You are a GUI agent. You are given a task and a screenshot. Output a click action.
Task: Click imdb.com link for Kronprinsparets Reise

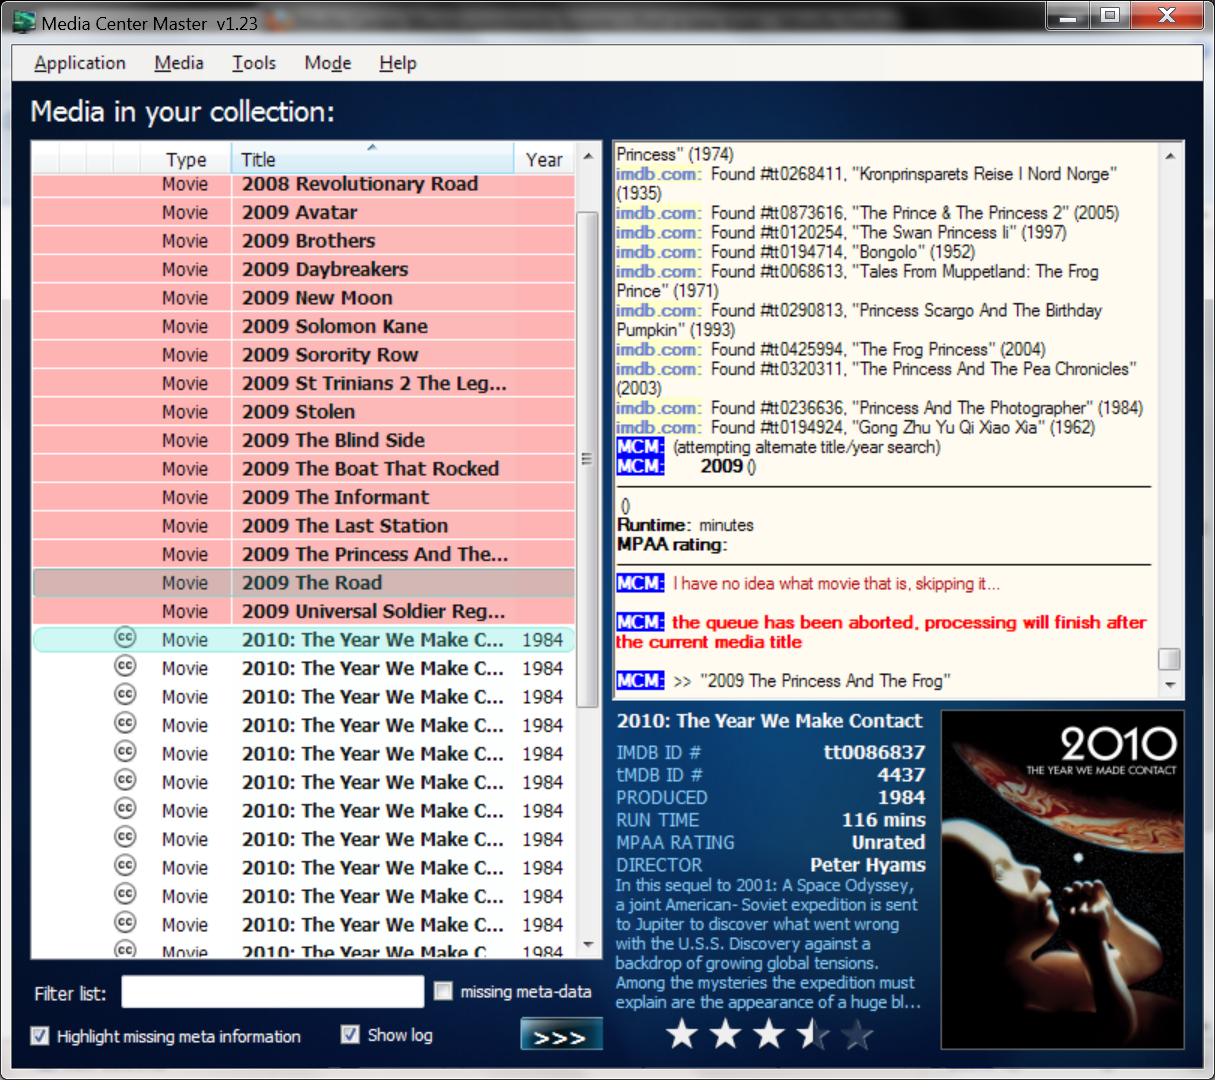[x=657, y=174]
